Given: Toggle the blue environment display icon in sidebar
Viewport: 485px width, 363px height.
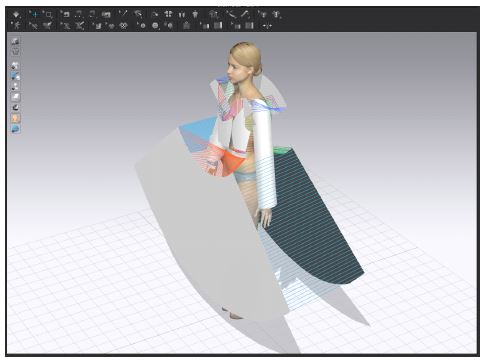Looking at the screenshot, I should [x=16, y=129].
